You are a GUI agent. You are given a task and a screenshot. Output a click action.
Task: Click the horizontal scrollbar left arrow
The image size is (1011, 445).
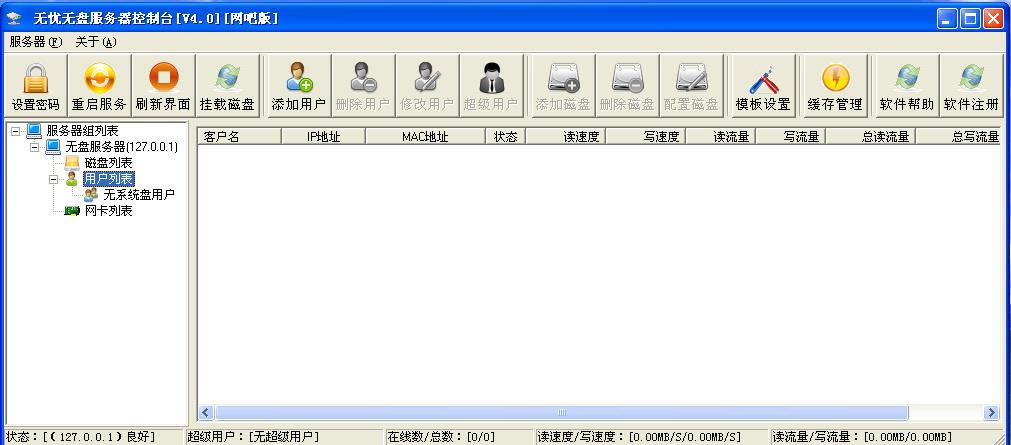(206, 413)
